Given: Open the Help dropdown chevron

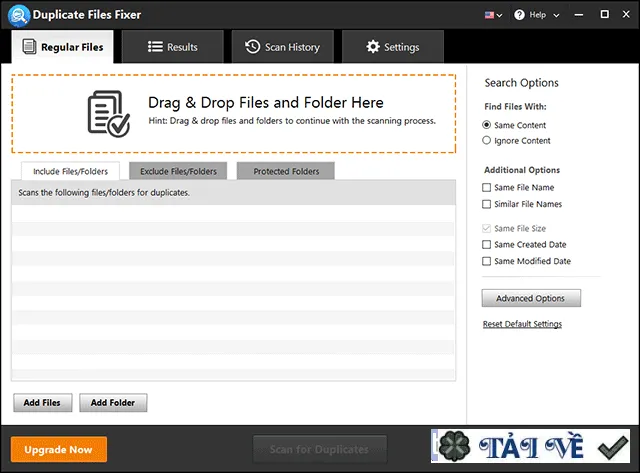Looking at the screenshot, I should (x=556, y=16).
